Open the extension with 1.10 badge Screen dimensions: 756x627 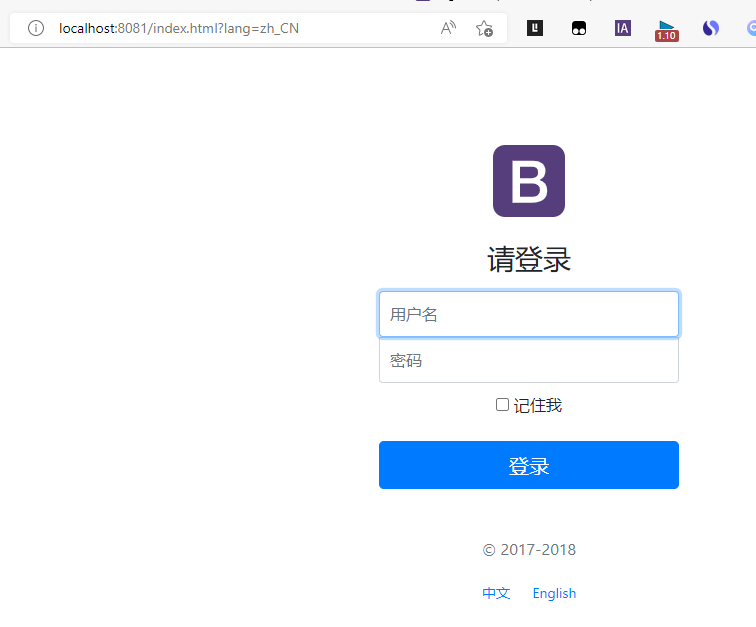point(667,30)
